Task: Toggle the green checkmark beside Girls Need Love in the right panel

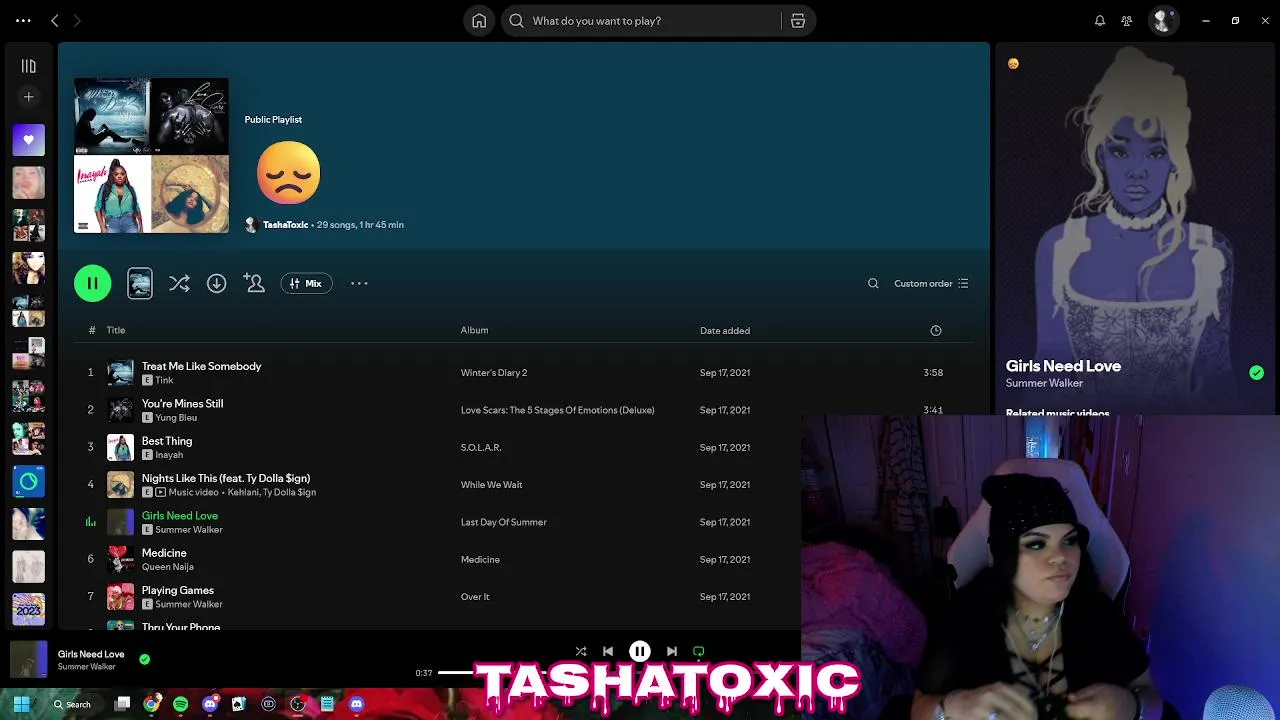Action: pyautogui.click(x=1256, y=373)
